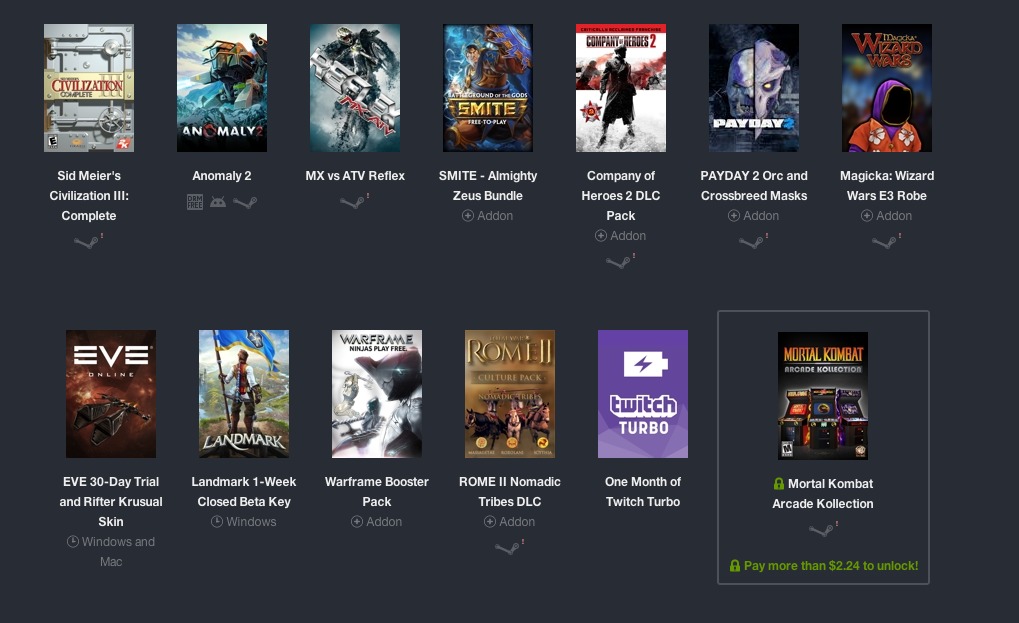The image size is (1019, 623).
Task: View the Mortal Kombat Arcade Kollection cover
Action: pyautogui.click(x=823, y=396)
